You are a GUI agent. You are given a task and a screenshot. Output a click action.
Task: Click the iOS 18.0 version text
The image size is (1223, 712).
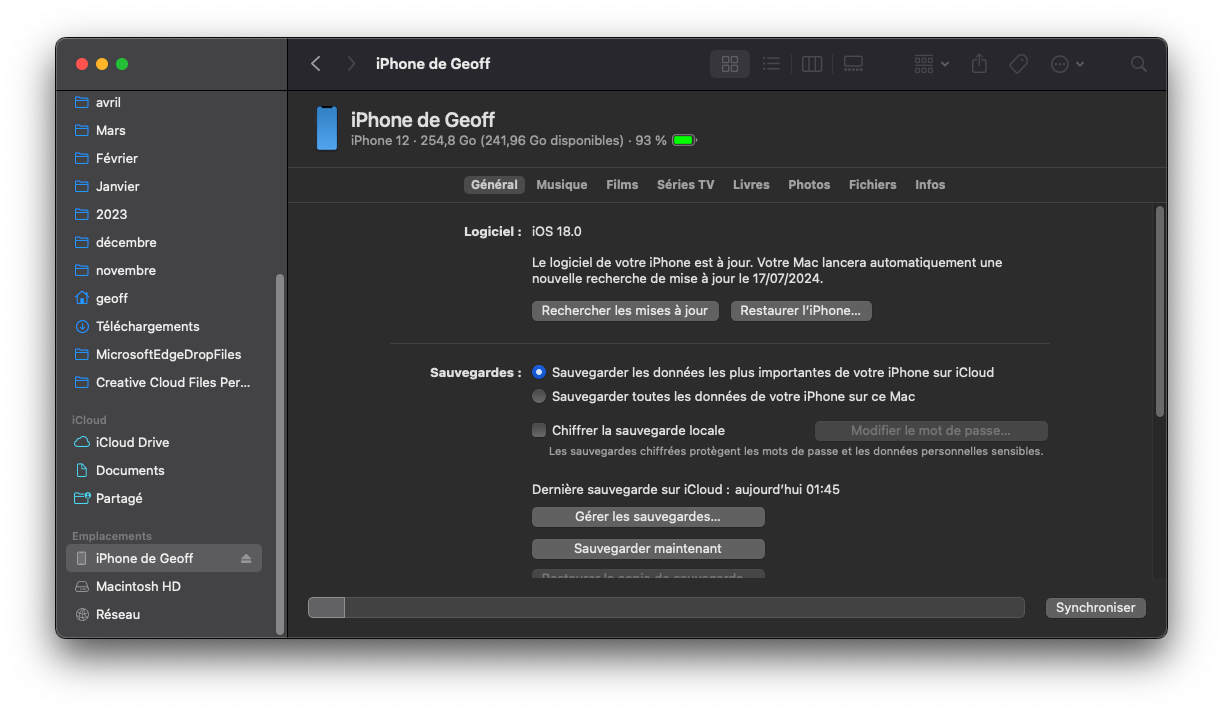[x=556, y=232]
